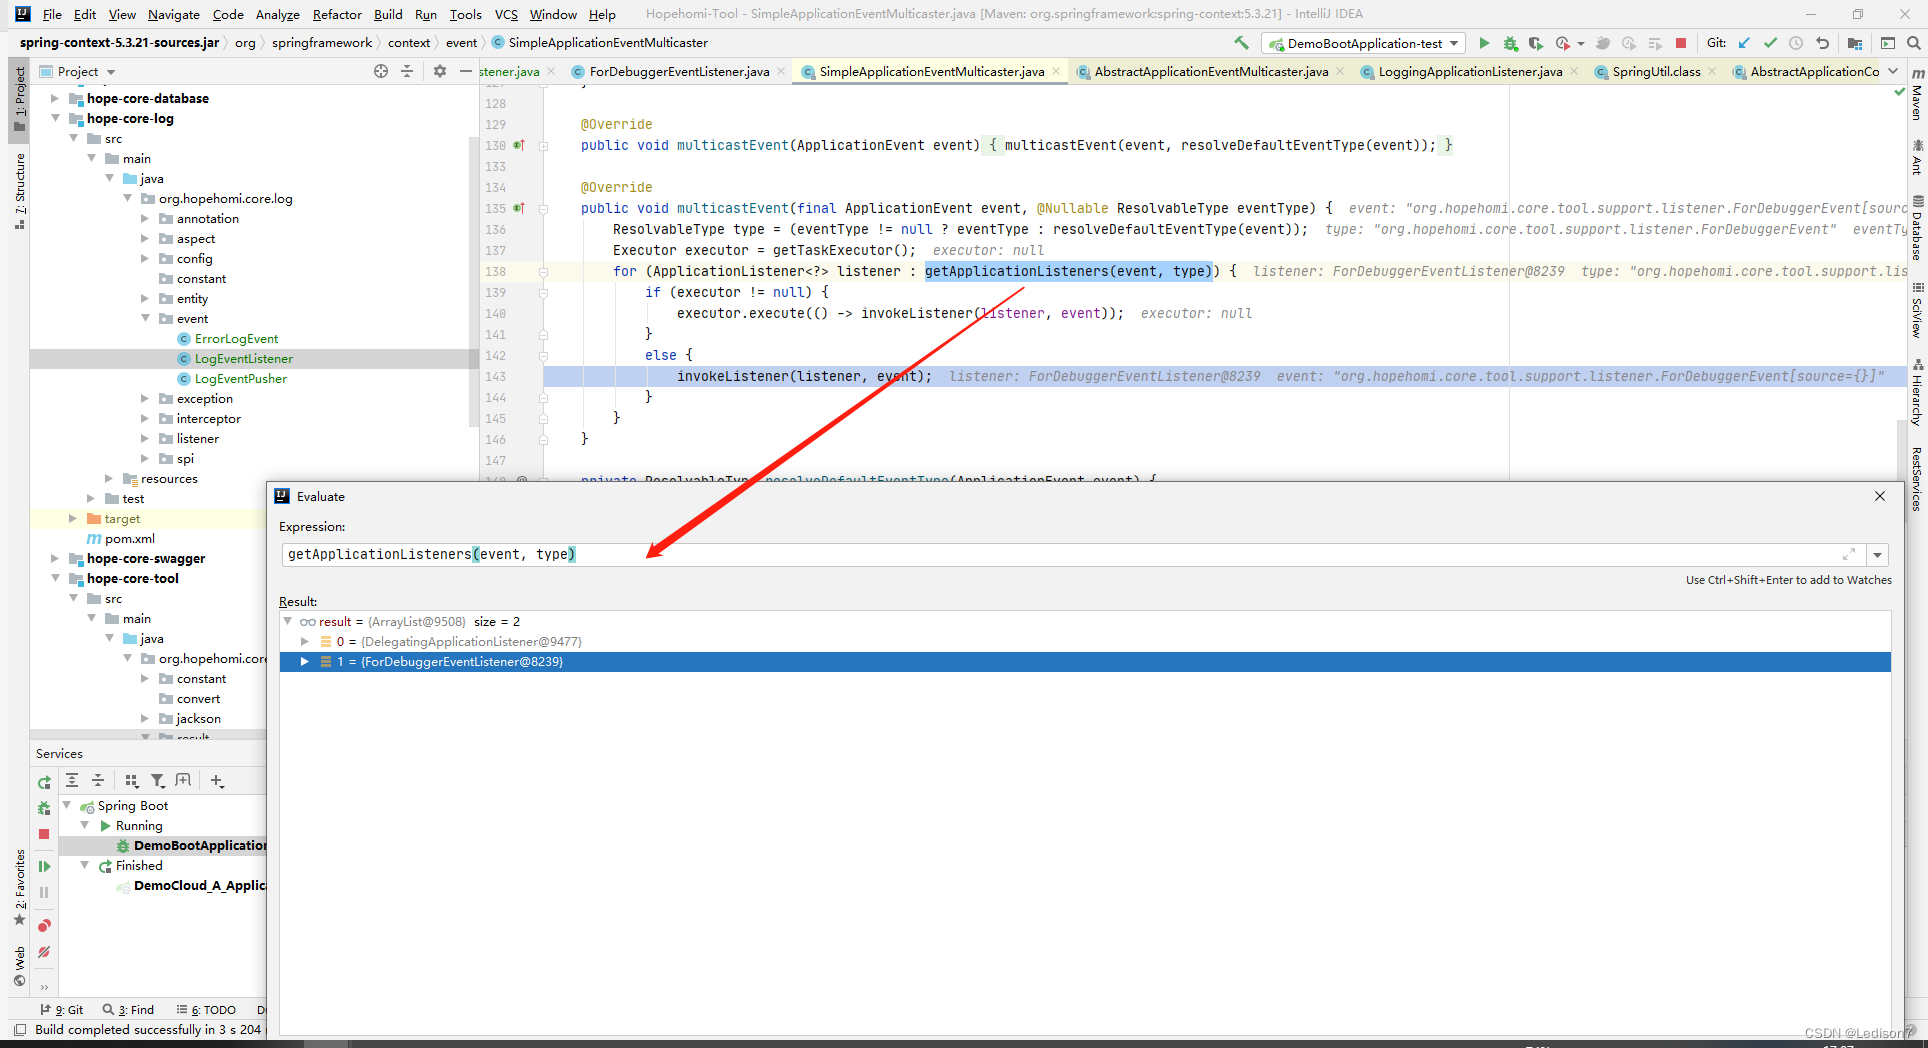Switch to ForDebuggerEventListener.java tab
Screen dimensions: 1928x1048
click(x=679, y=71)
